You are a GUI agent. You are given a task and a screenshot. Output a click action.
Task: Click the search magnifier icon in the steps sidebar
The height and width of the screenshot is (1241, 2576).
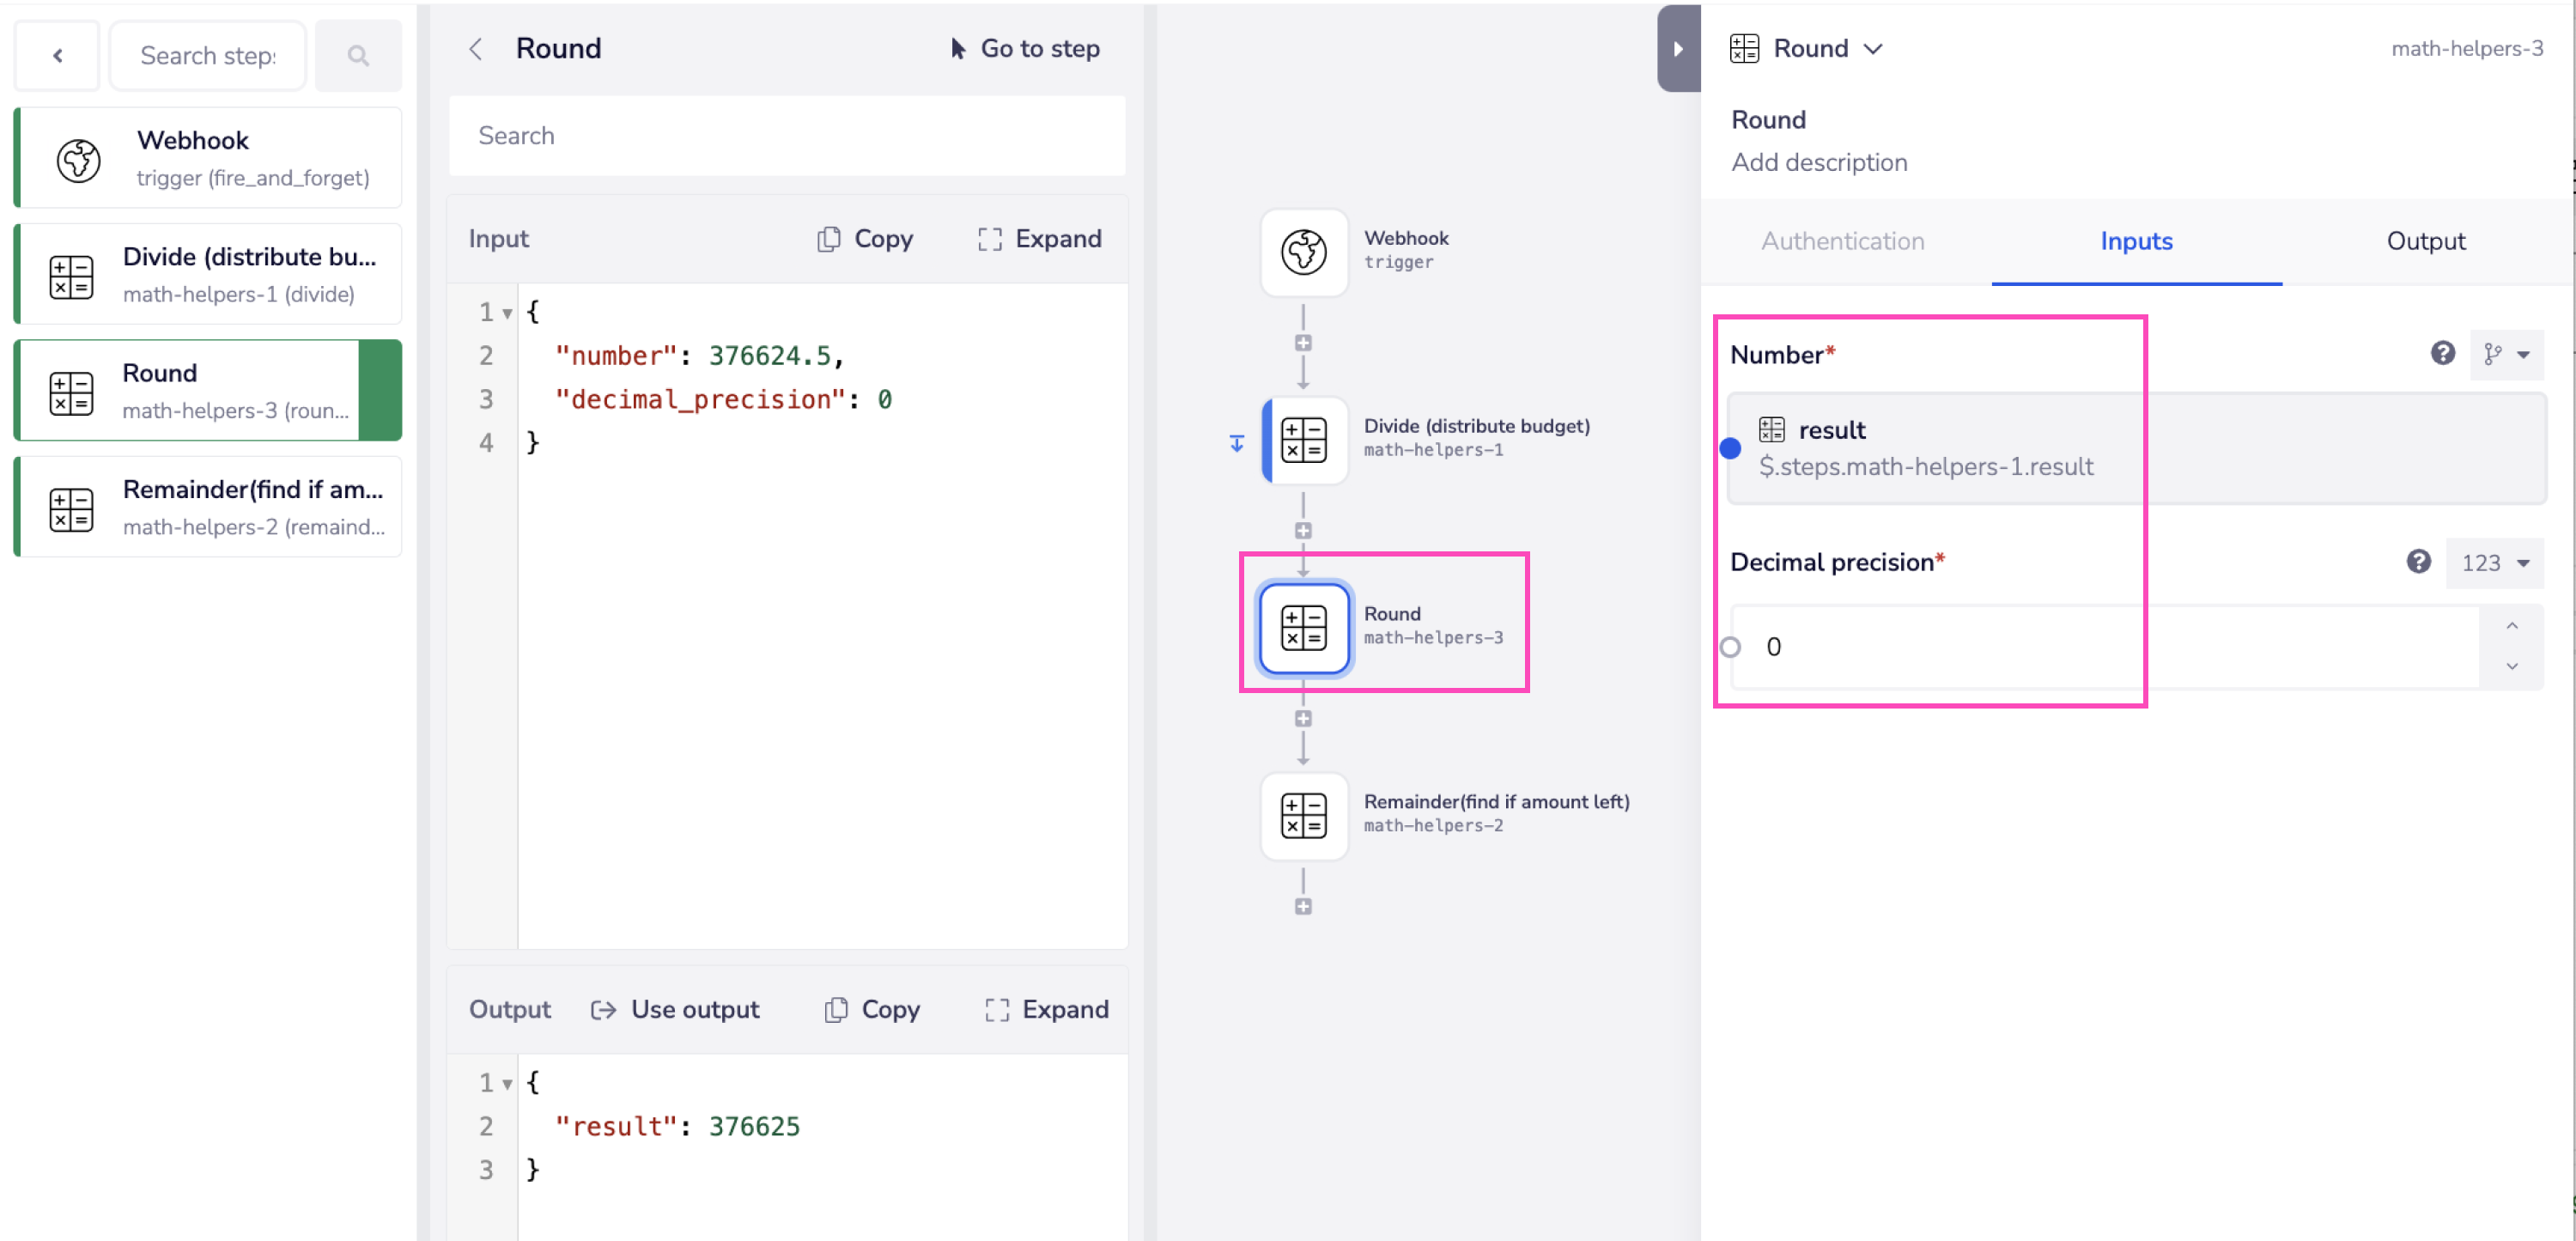[x=358, y=56]
